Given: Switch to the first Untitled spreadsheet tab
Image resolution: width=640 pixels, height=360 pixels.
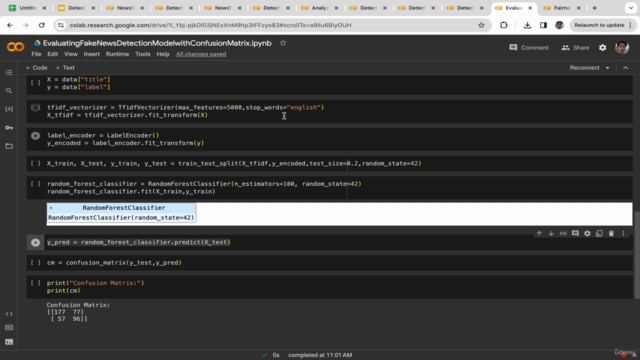Looking at the screenshot, I should pyautogui.click(x=27, y=8).
